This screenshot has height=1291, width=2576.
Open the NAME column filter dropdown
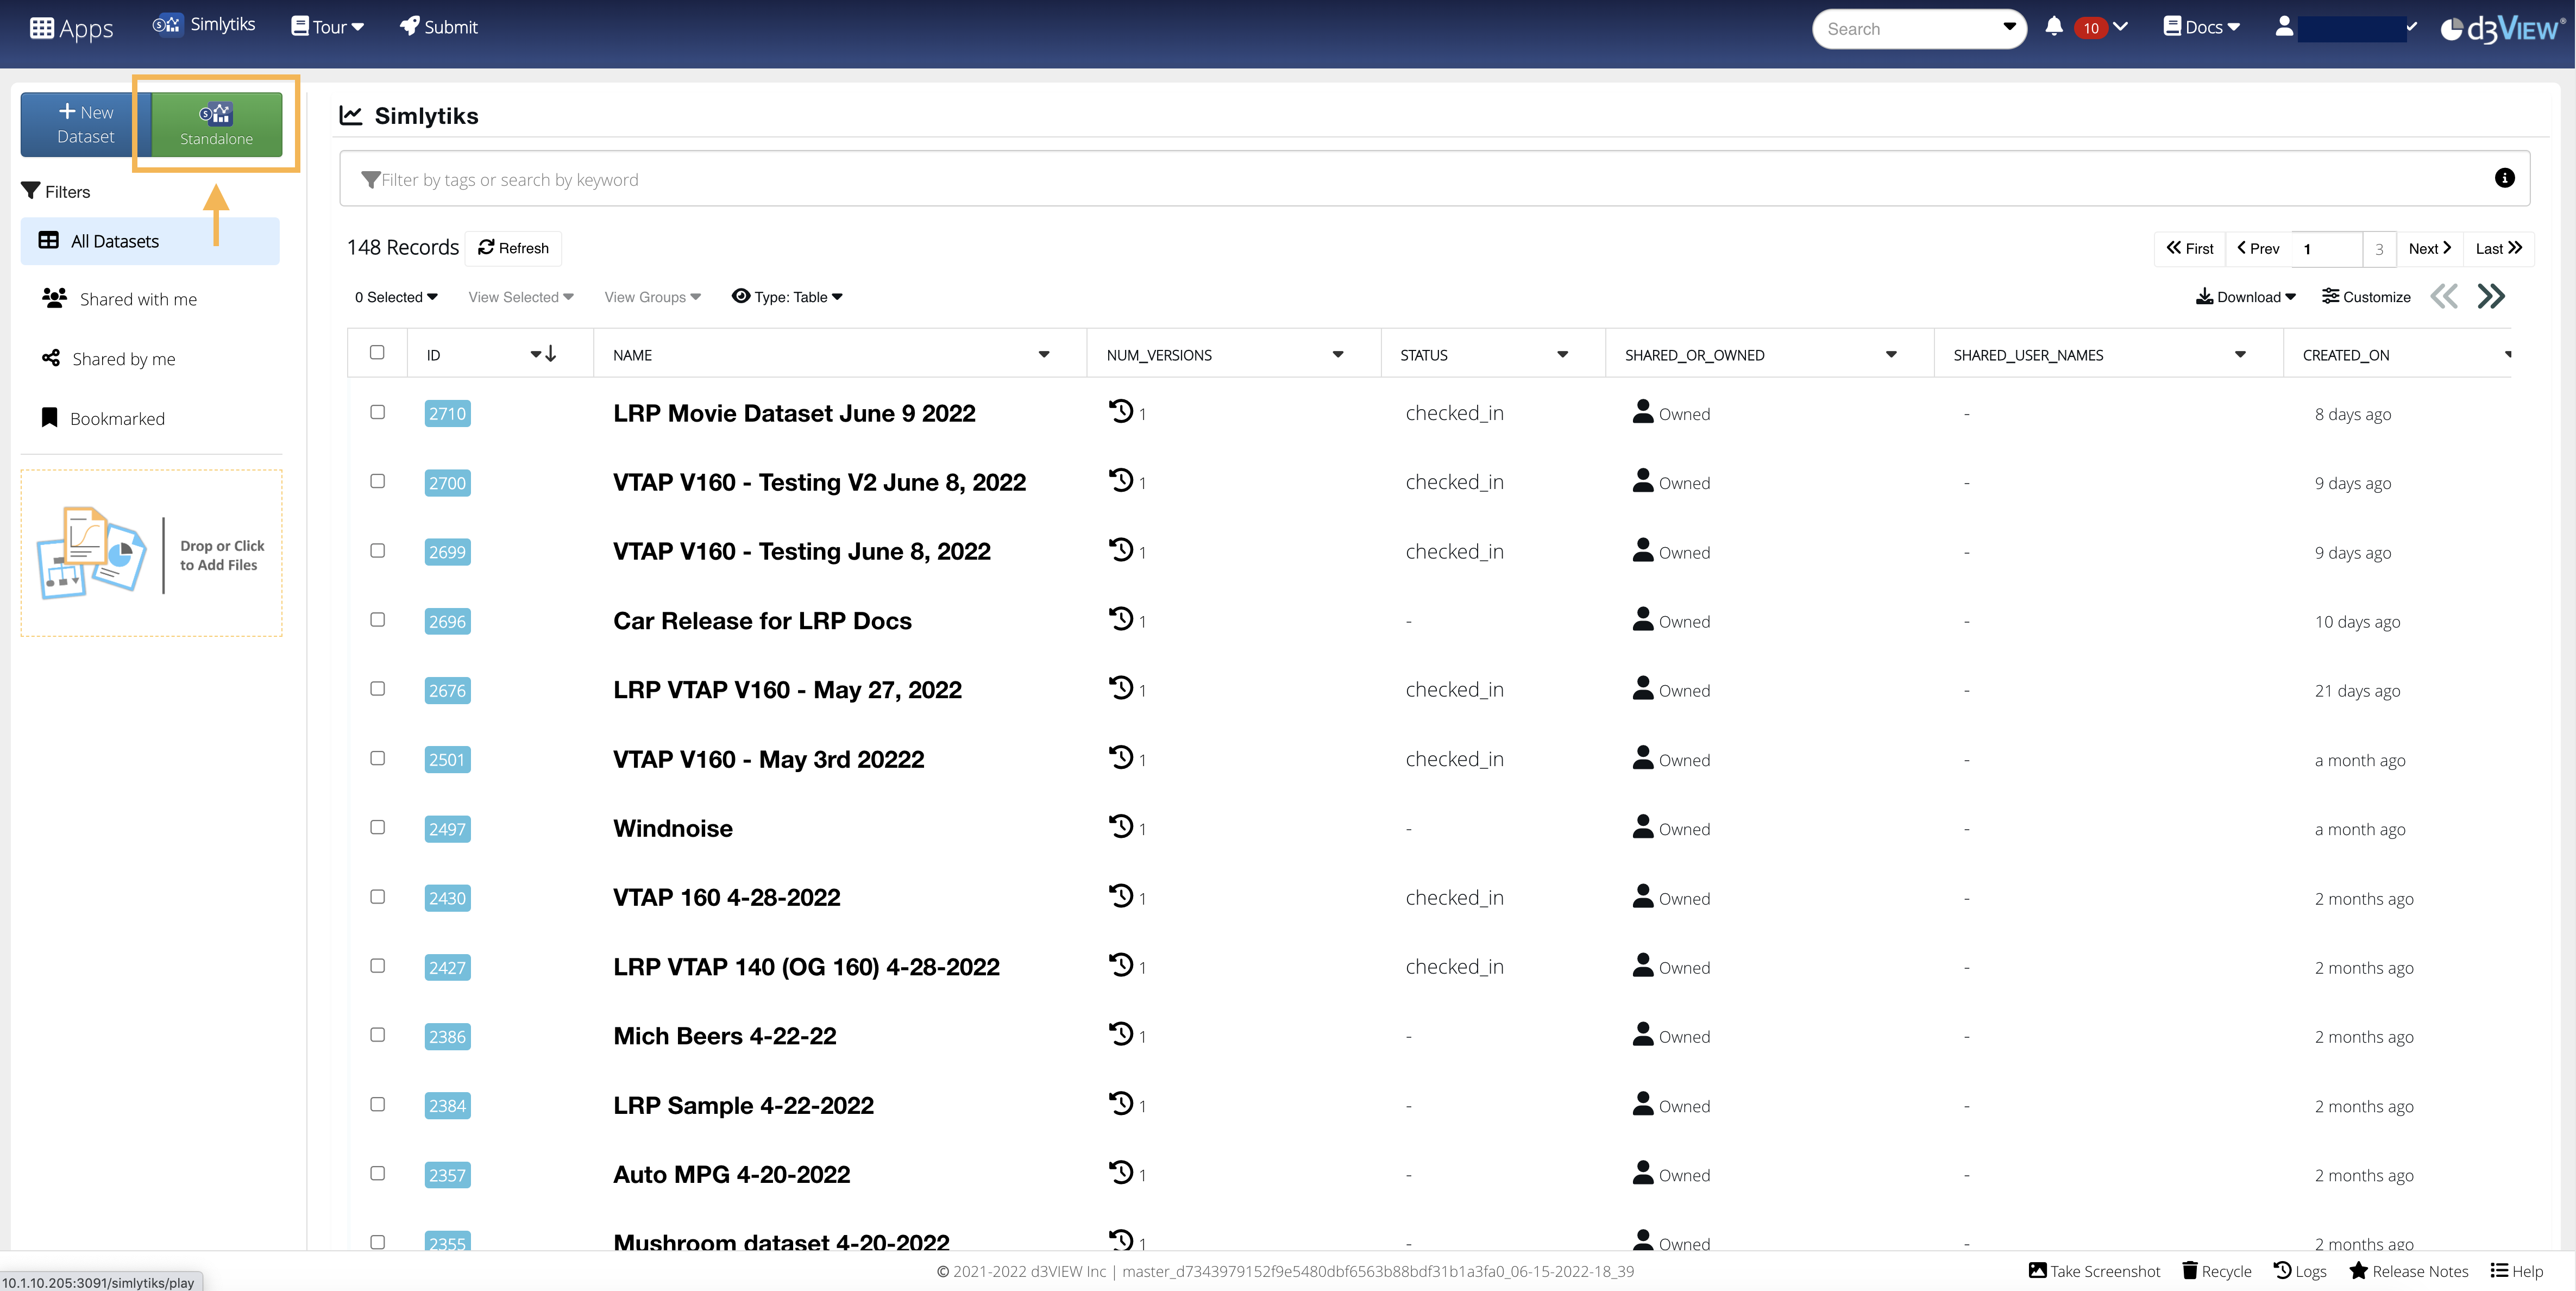(1044, 354)
